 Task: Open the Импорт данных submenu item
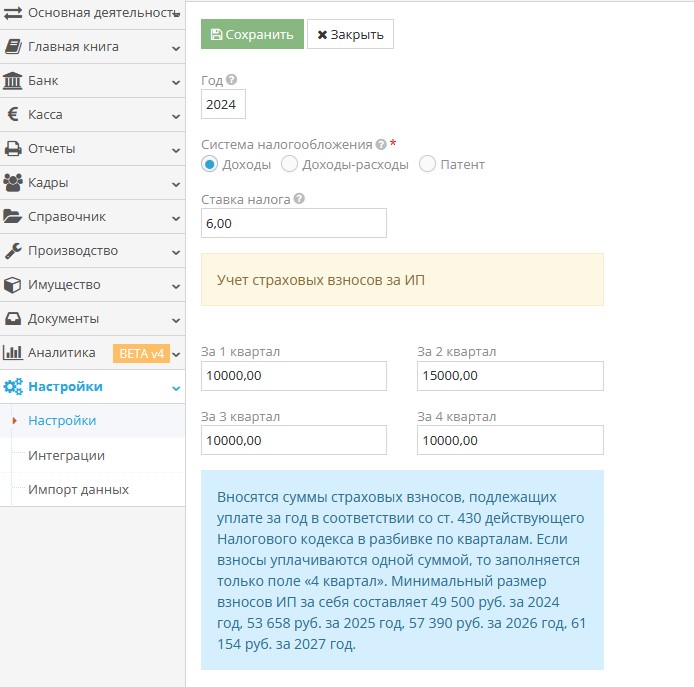[78, 489]
